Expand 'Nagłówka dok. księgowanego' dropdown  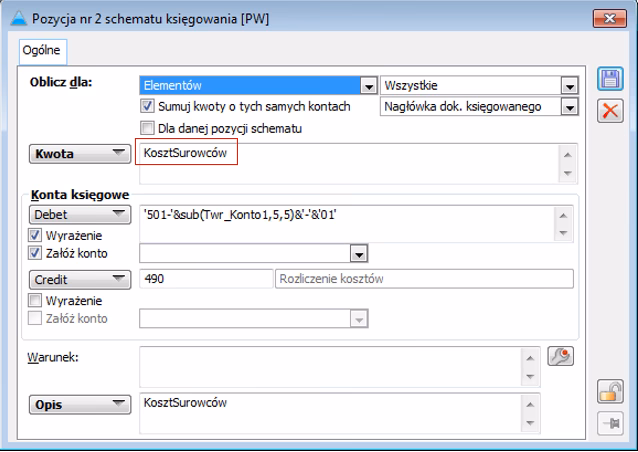569,107
